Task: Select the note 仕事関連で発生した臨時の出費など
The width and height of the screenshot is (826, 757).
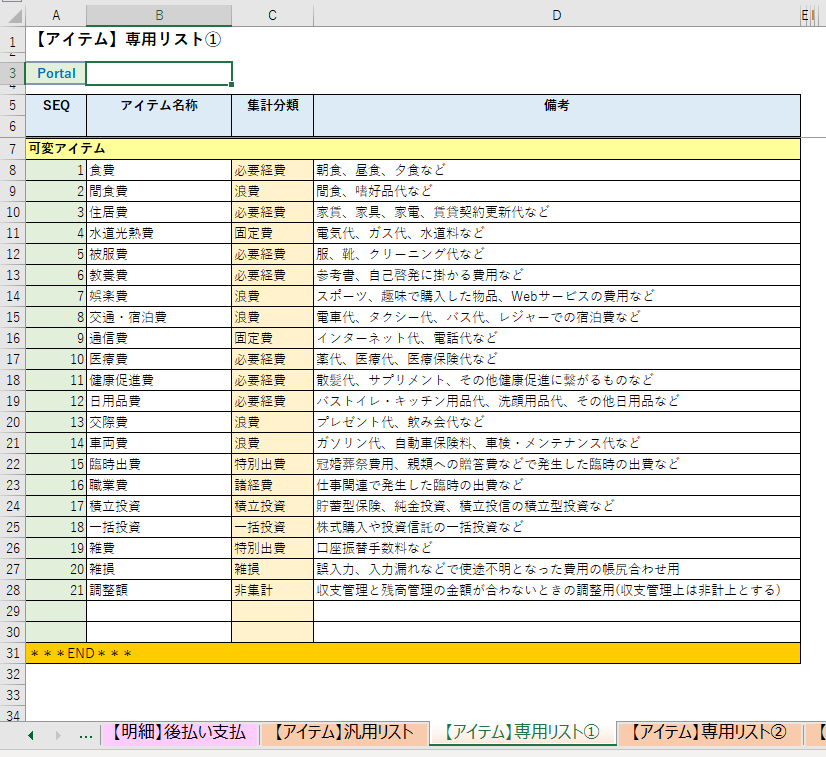Action: [557, 485]
